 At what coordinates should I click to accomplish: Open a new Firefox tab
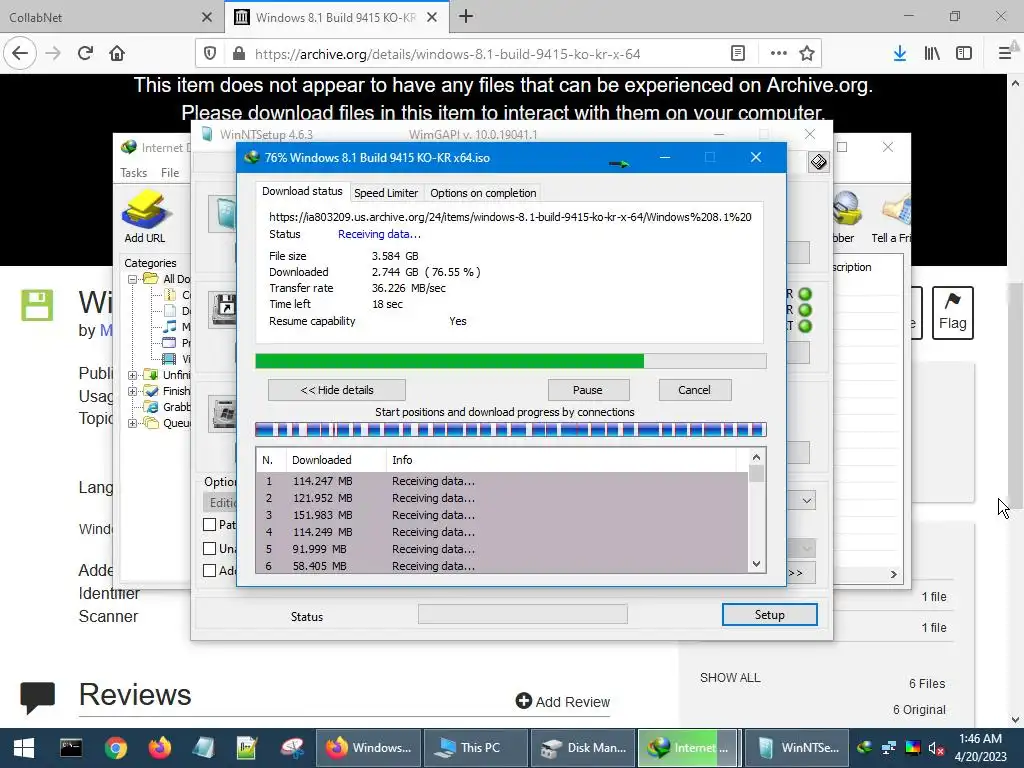[x=466, y=17]
